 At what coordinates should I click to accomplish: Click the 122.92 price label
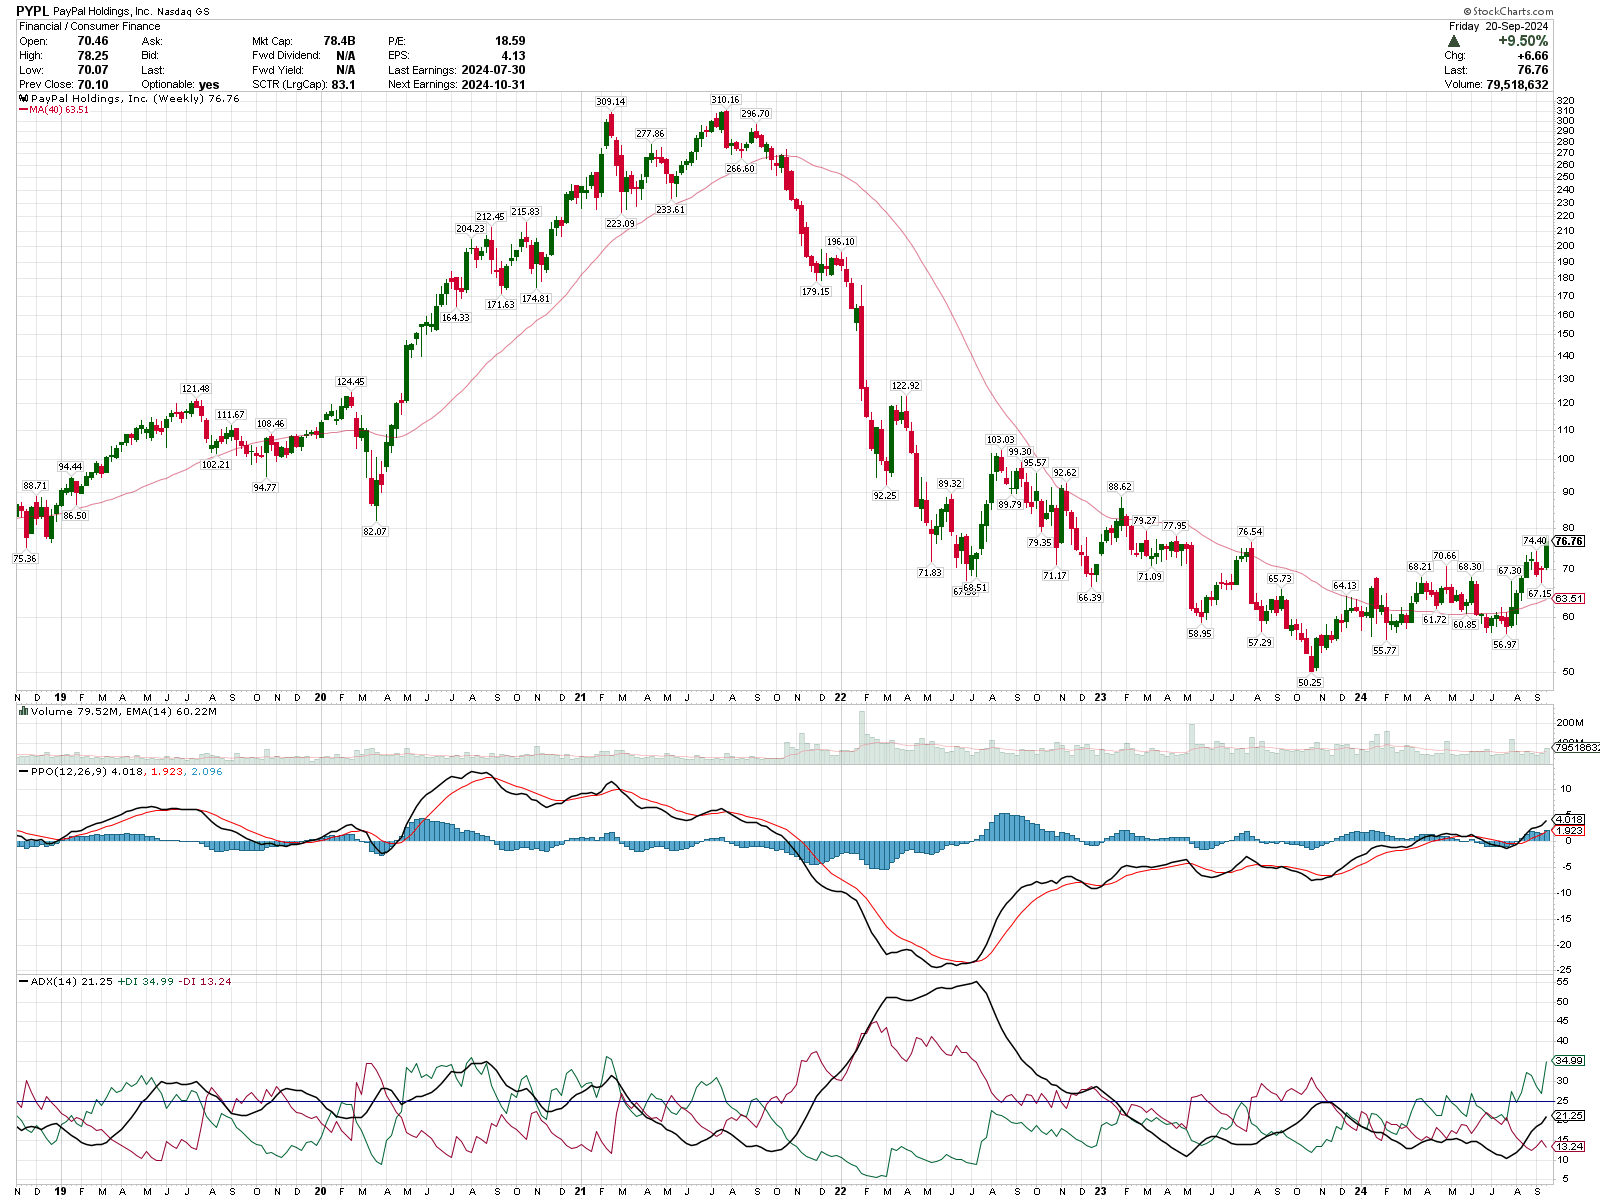coord(905,386)
